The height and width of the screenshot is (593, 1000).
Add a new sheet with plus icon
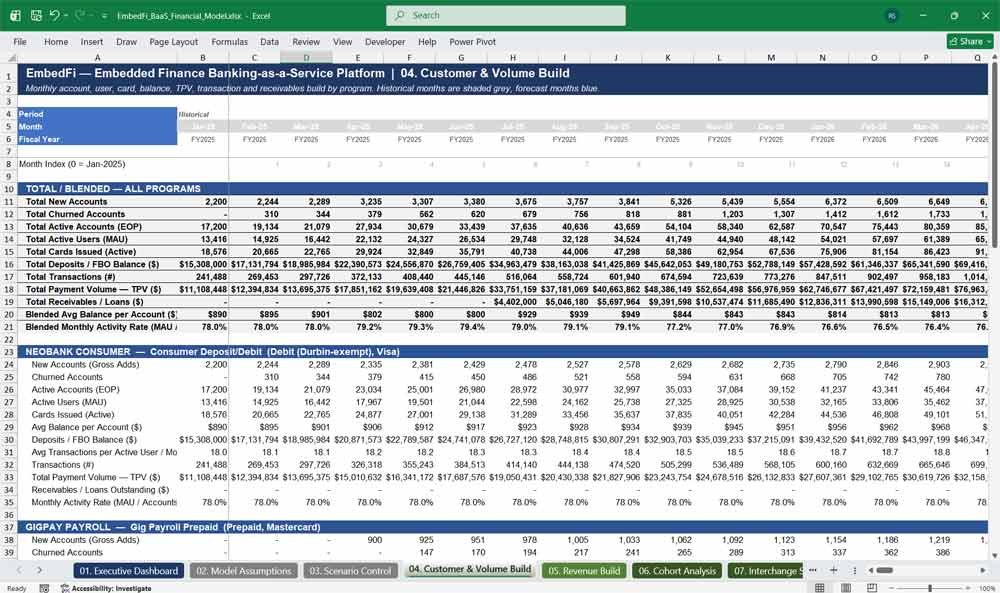833,570
